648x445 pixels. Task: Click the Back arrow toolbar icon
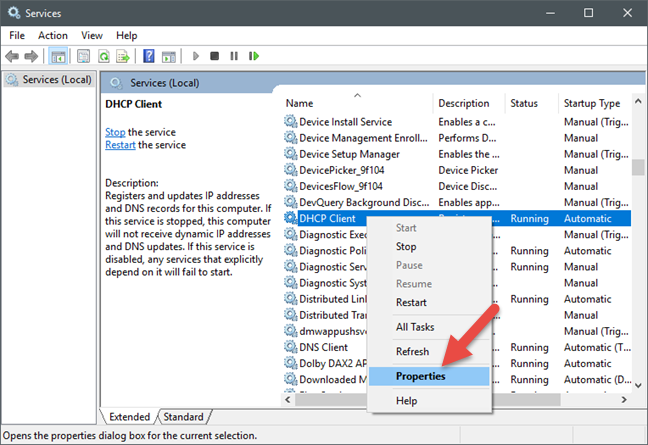click(12, 56)
